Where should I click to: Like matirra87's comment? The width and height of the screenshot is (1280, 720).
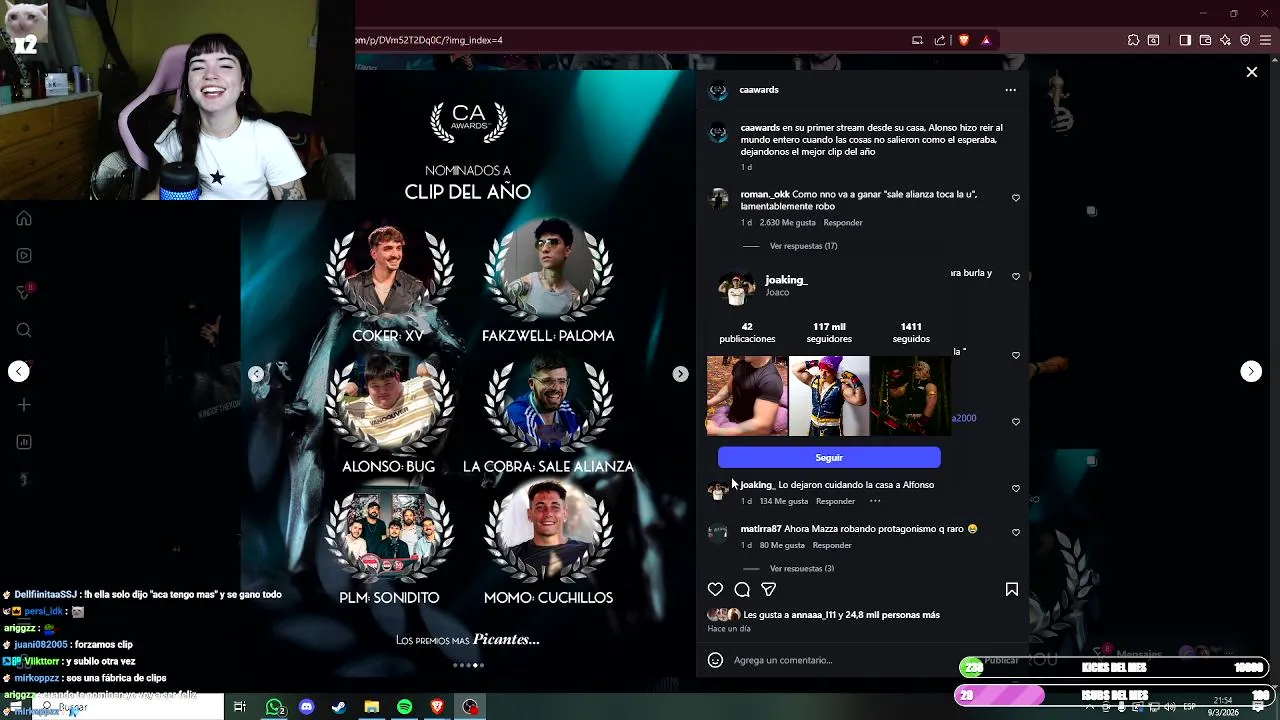click(1016, 532)
